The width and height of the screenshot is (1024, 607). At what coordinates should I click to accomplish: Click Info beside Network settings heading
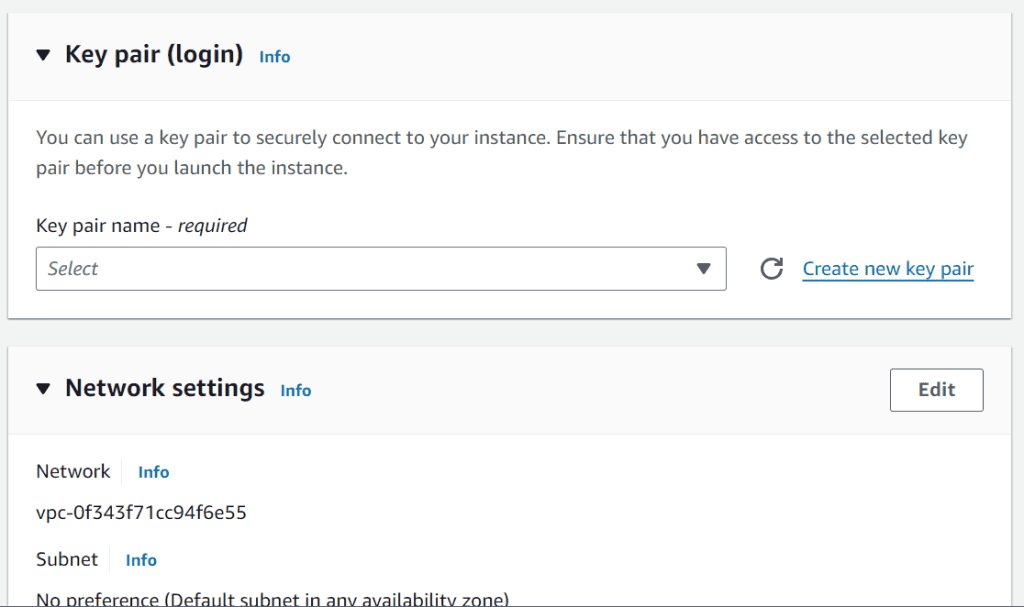(295, 391)
